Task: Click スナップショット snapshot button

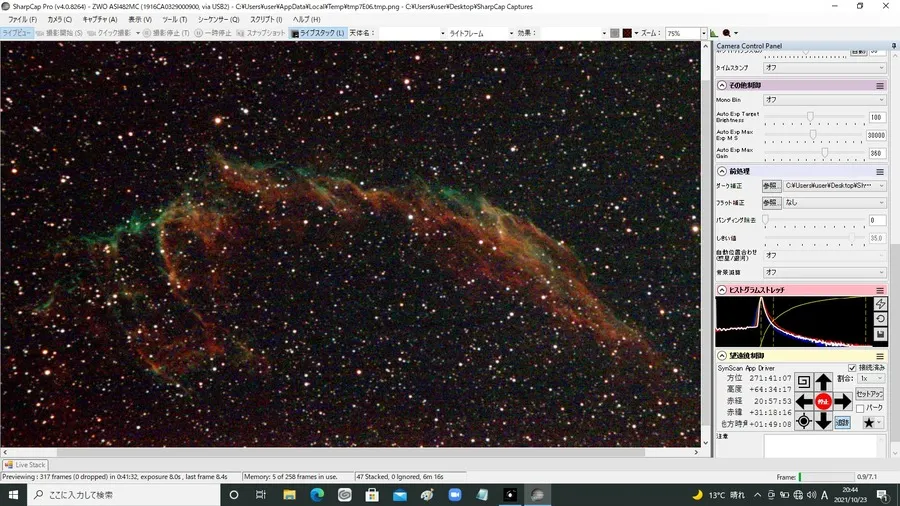Action: 261,33
